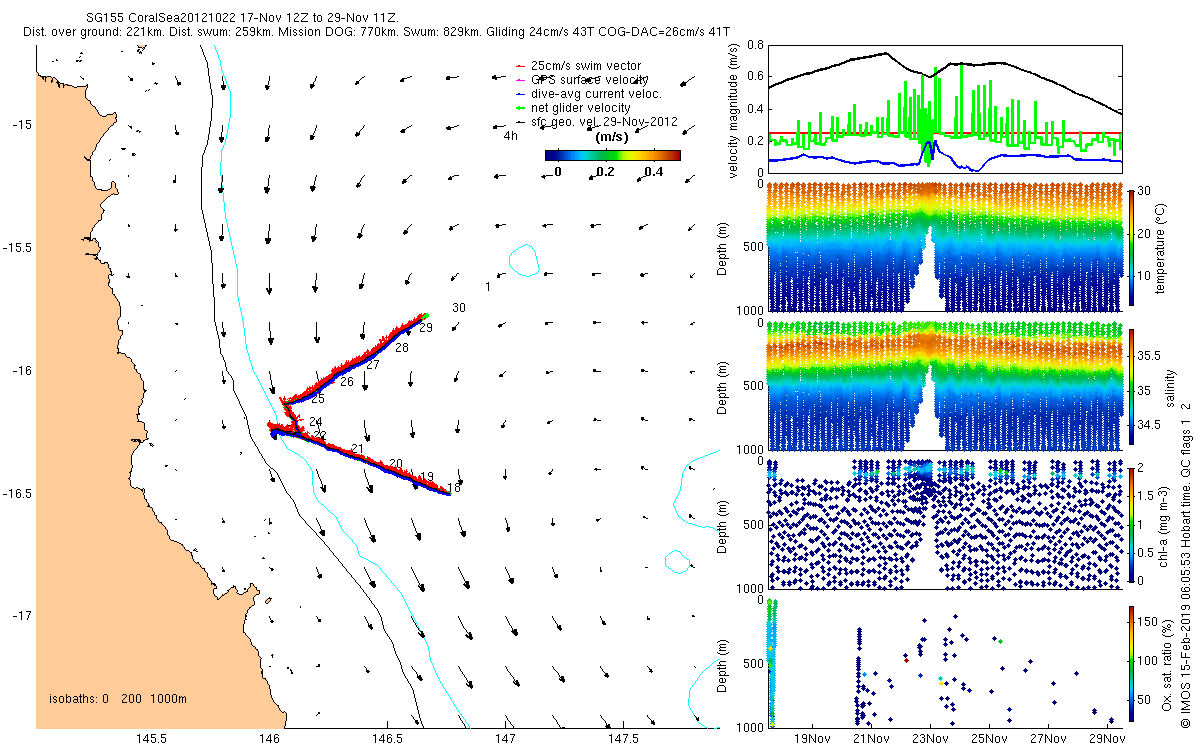This screenshot has width=1200, height=750.
Task: Click the oxygen saturation depth section plot
Action: [x=944, y=663]
